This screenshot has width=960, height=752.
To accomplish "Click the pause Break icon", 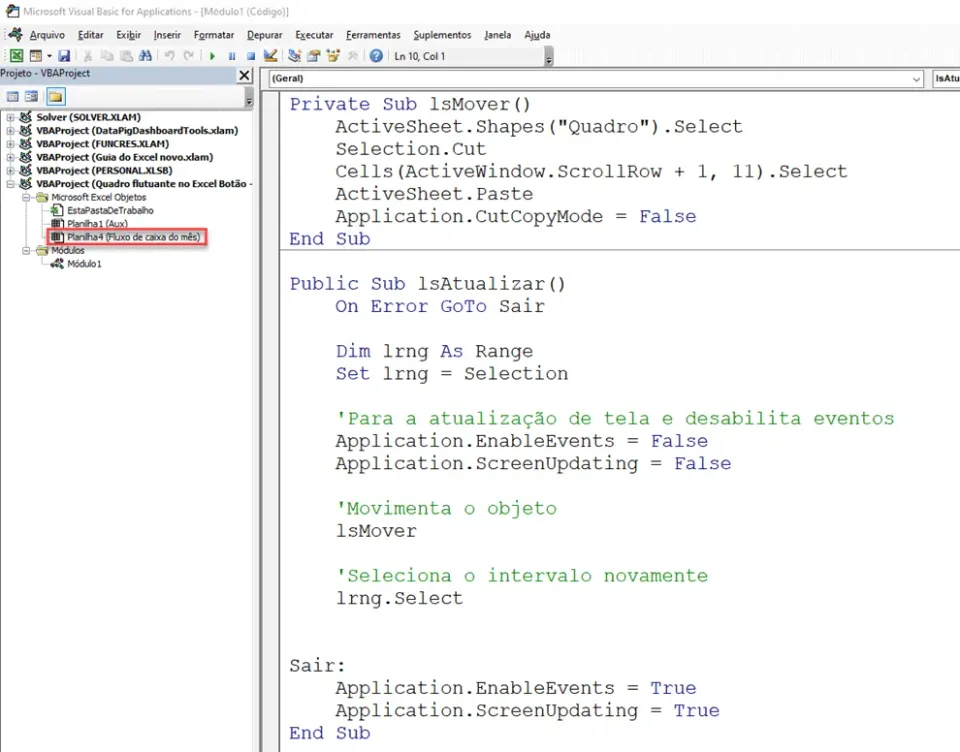I will pyautogui.click(x=232, y=56).
